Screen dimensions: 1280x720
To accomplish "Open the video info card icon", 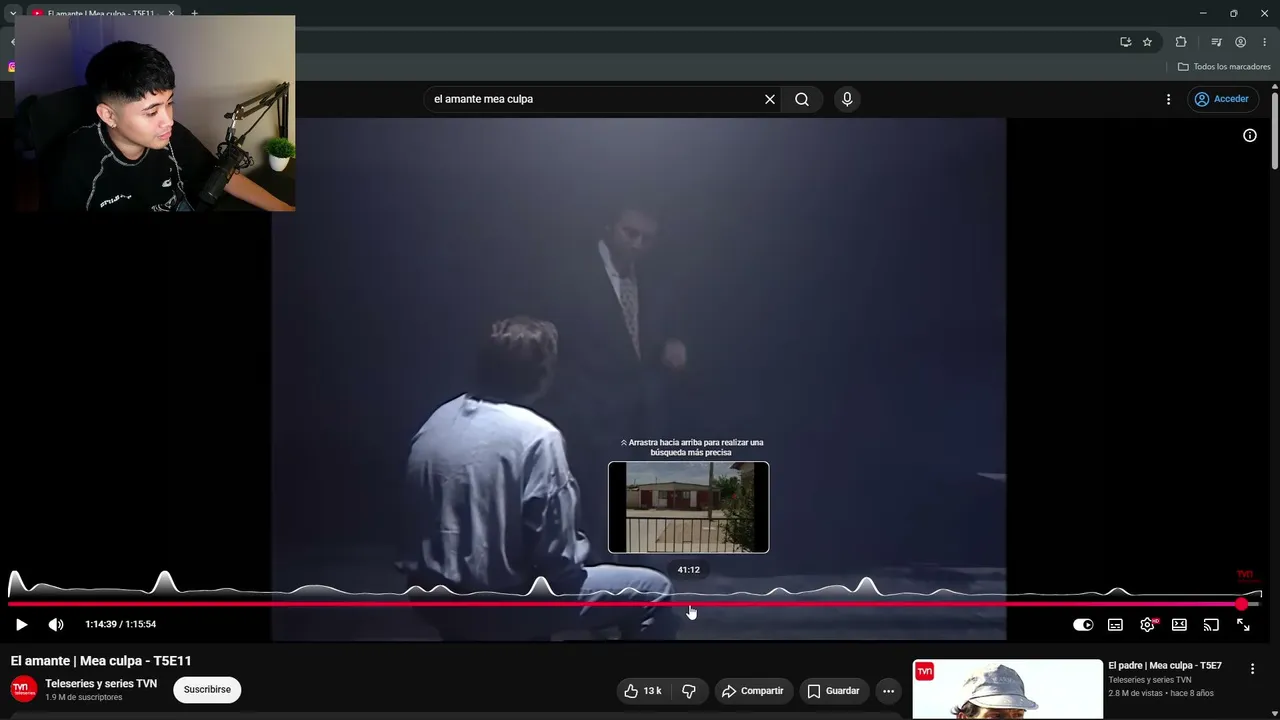I will (1250, 135).
